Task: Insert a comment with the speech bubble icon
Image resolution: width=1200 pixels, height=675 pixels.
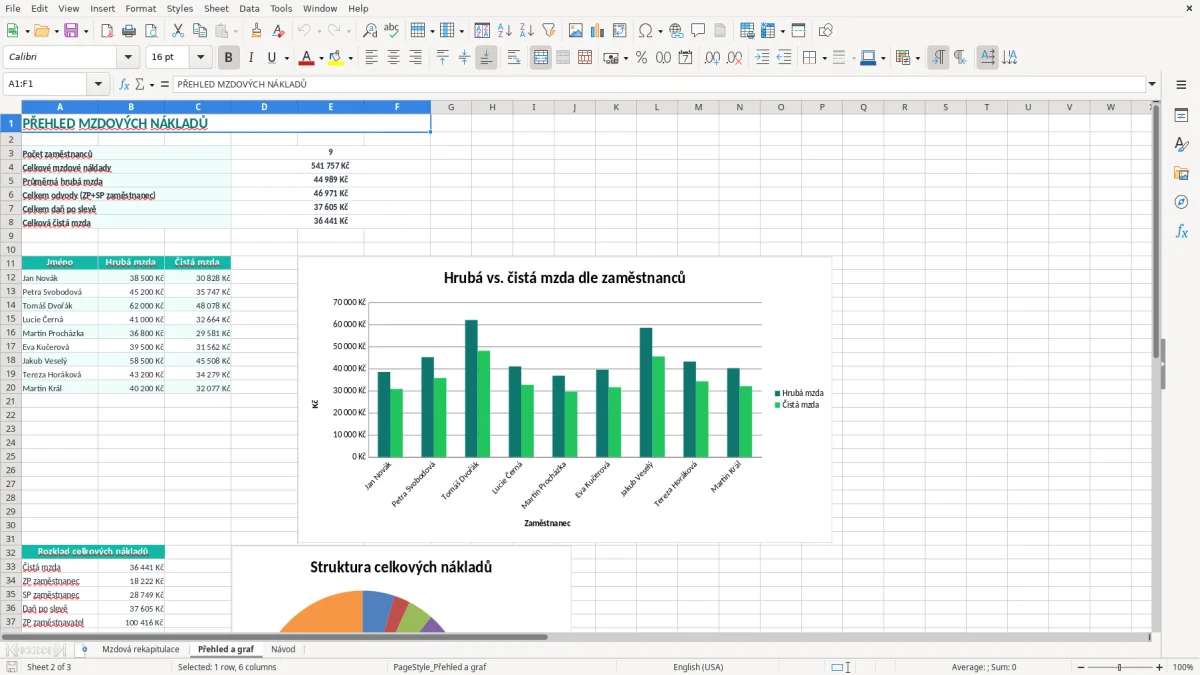Action: tap(698, 31)
